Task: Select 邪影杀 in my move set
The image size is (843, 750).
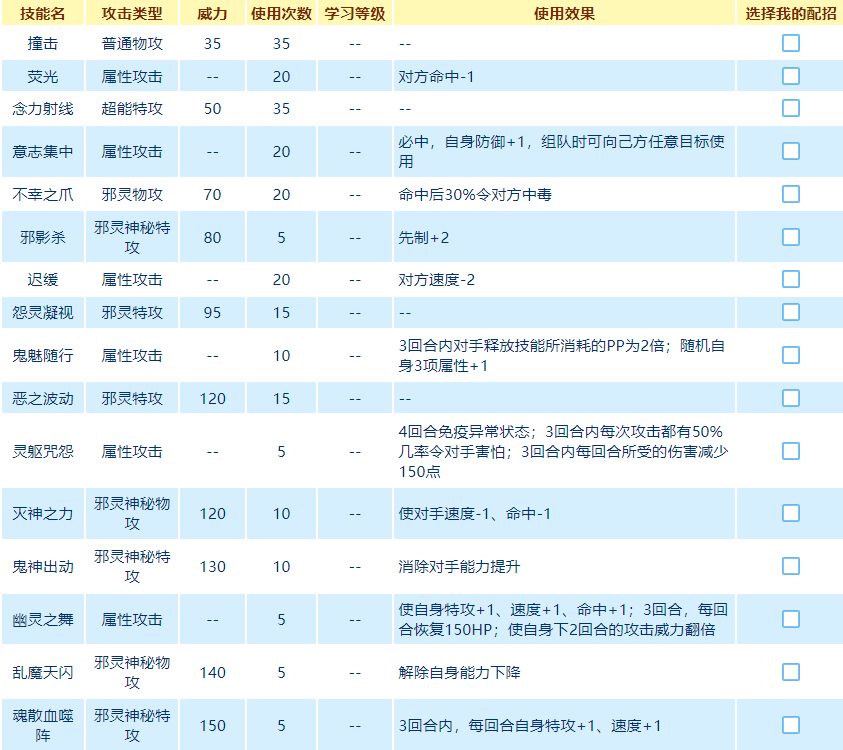Action: (790, 238)
